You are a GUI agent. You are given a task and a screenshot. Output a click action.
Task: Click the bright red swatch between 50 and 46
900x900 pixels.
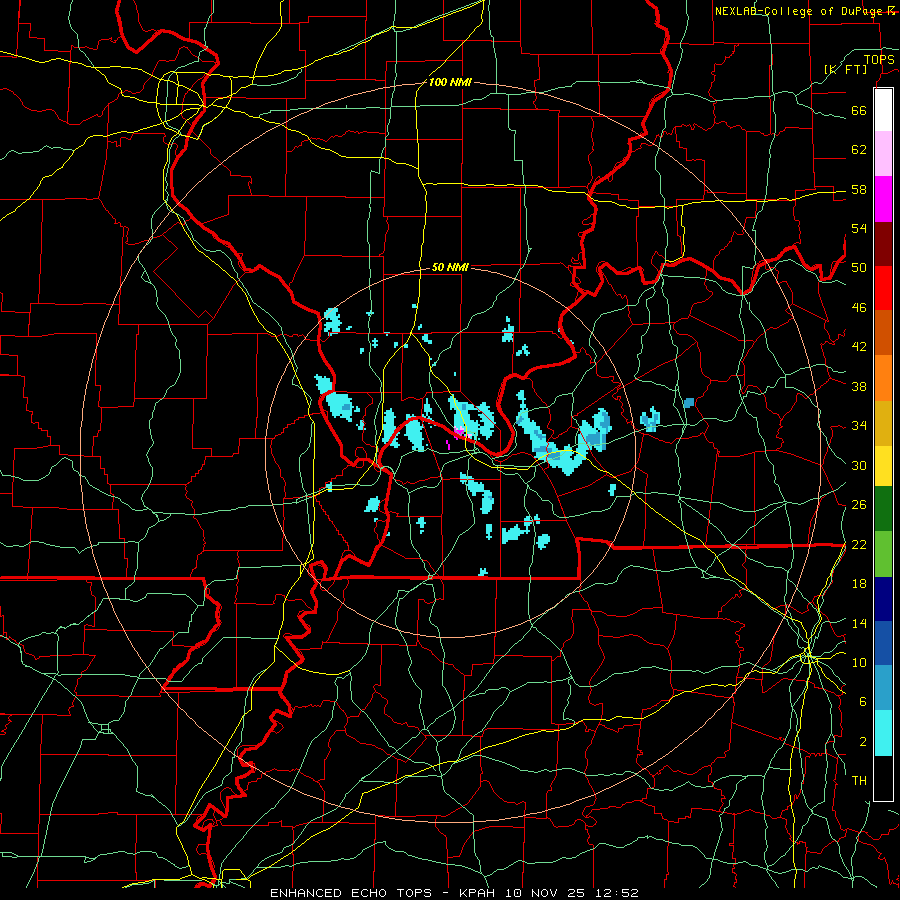pyautogui.click(x=883, y=288)
